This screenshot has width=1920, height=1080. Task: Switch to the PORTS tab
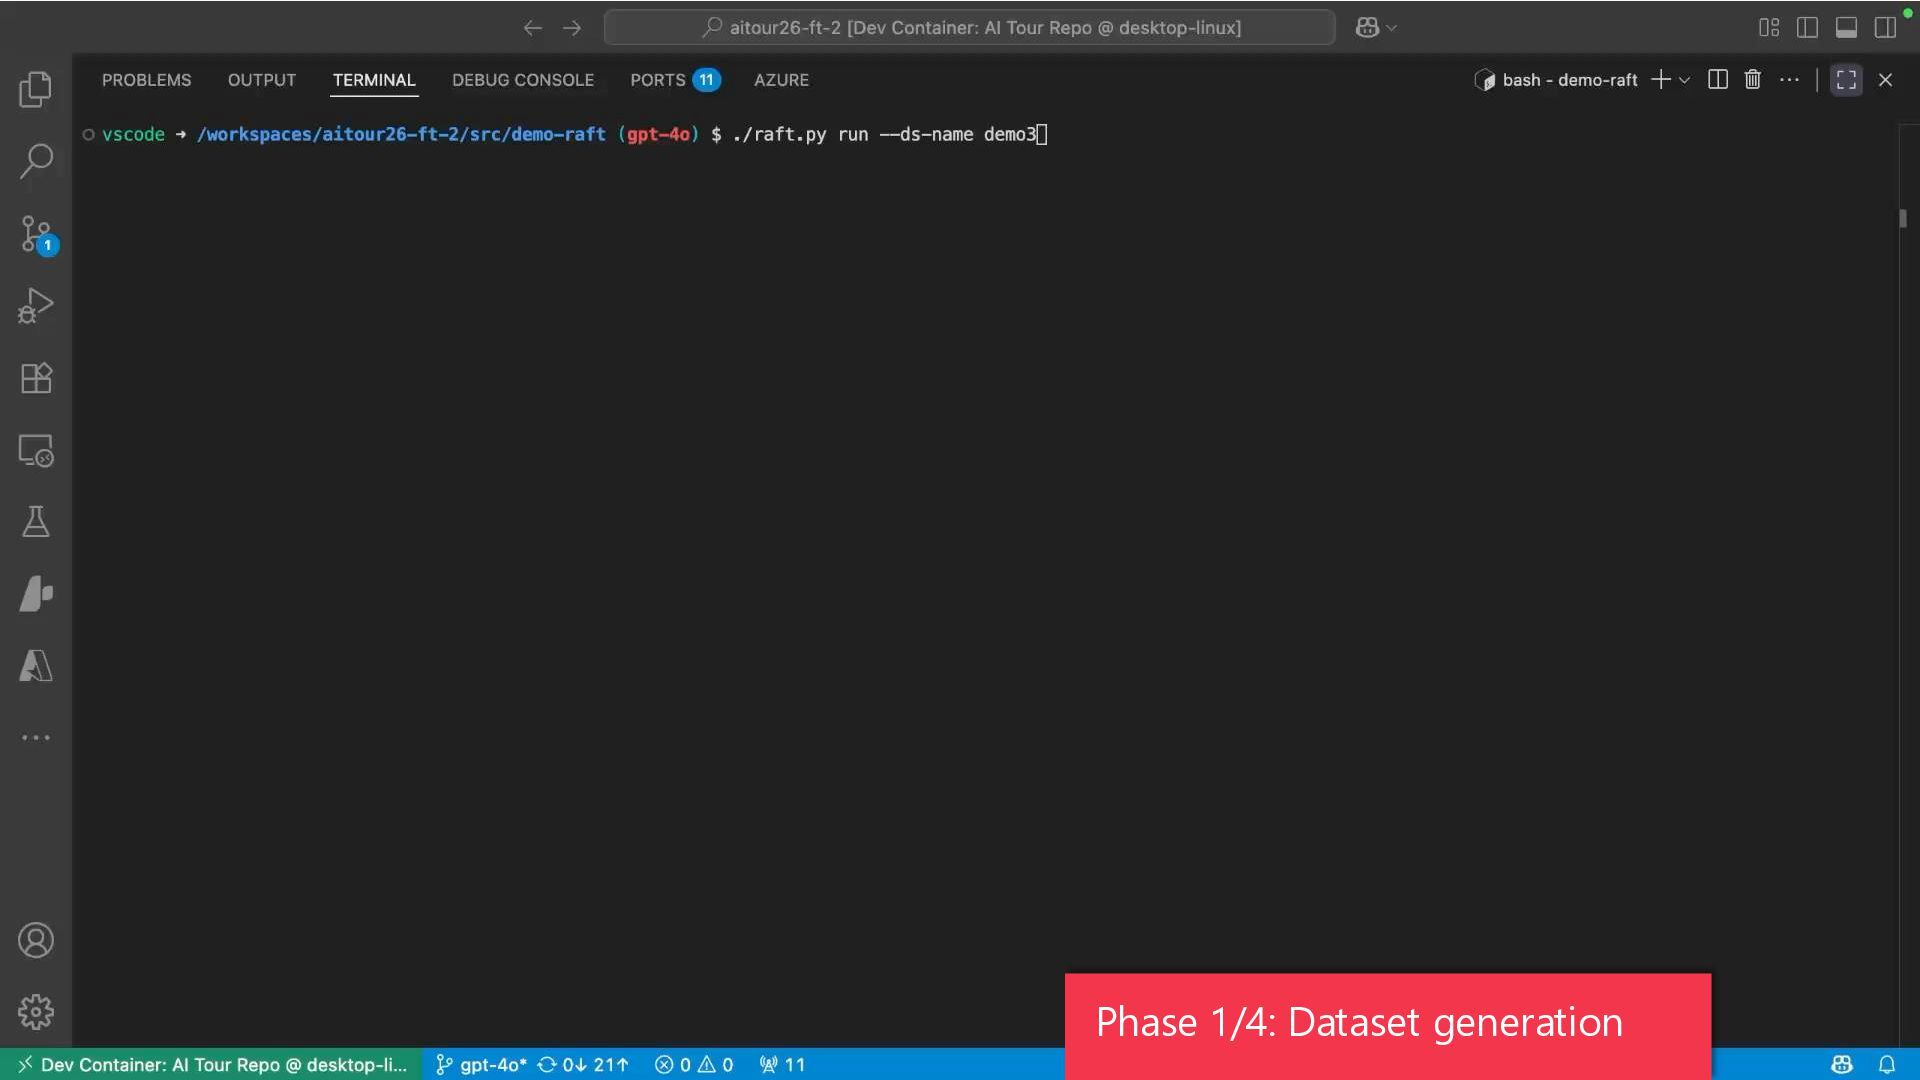click(x=657, y=80)
